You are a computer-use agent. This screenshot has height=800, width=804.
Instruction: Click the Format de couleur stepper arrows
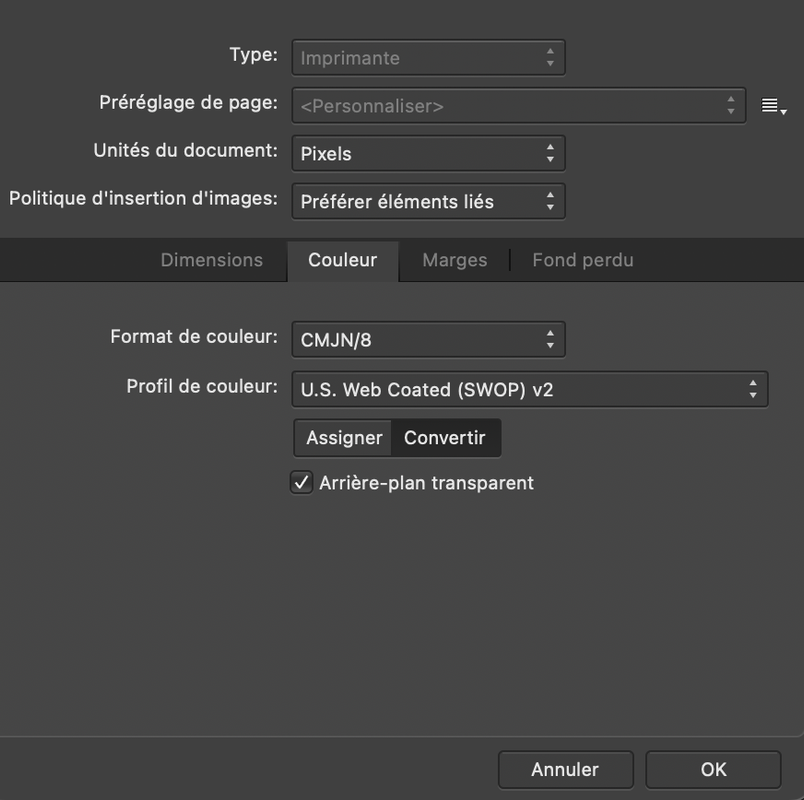coord(550,339)
